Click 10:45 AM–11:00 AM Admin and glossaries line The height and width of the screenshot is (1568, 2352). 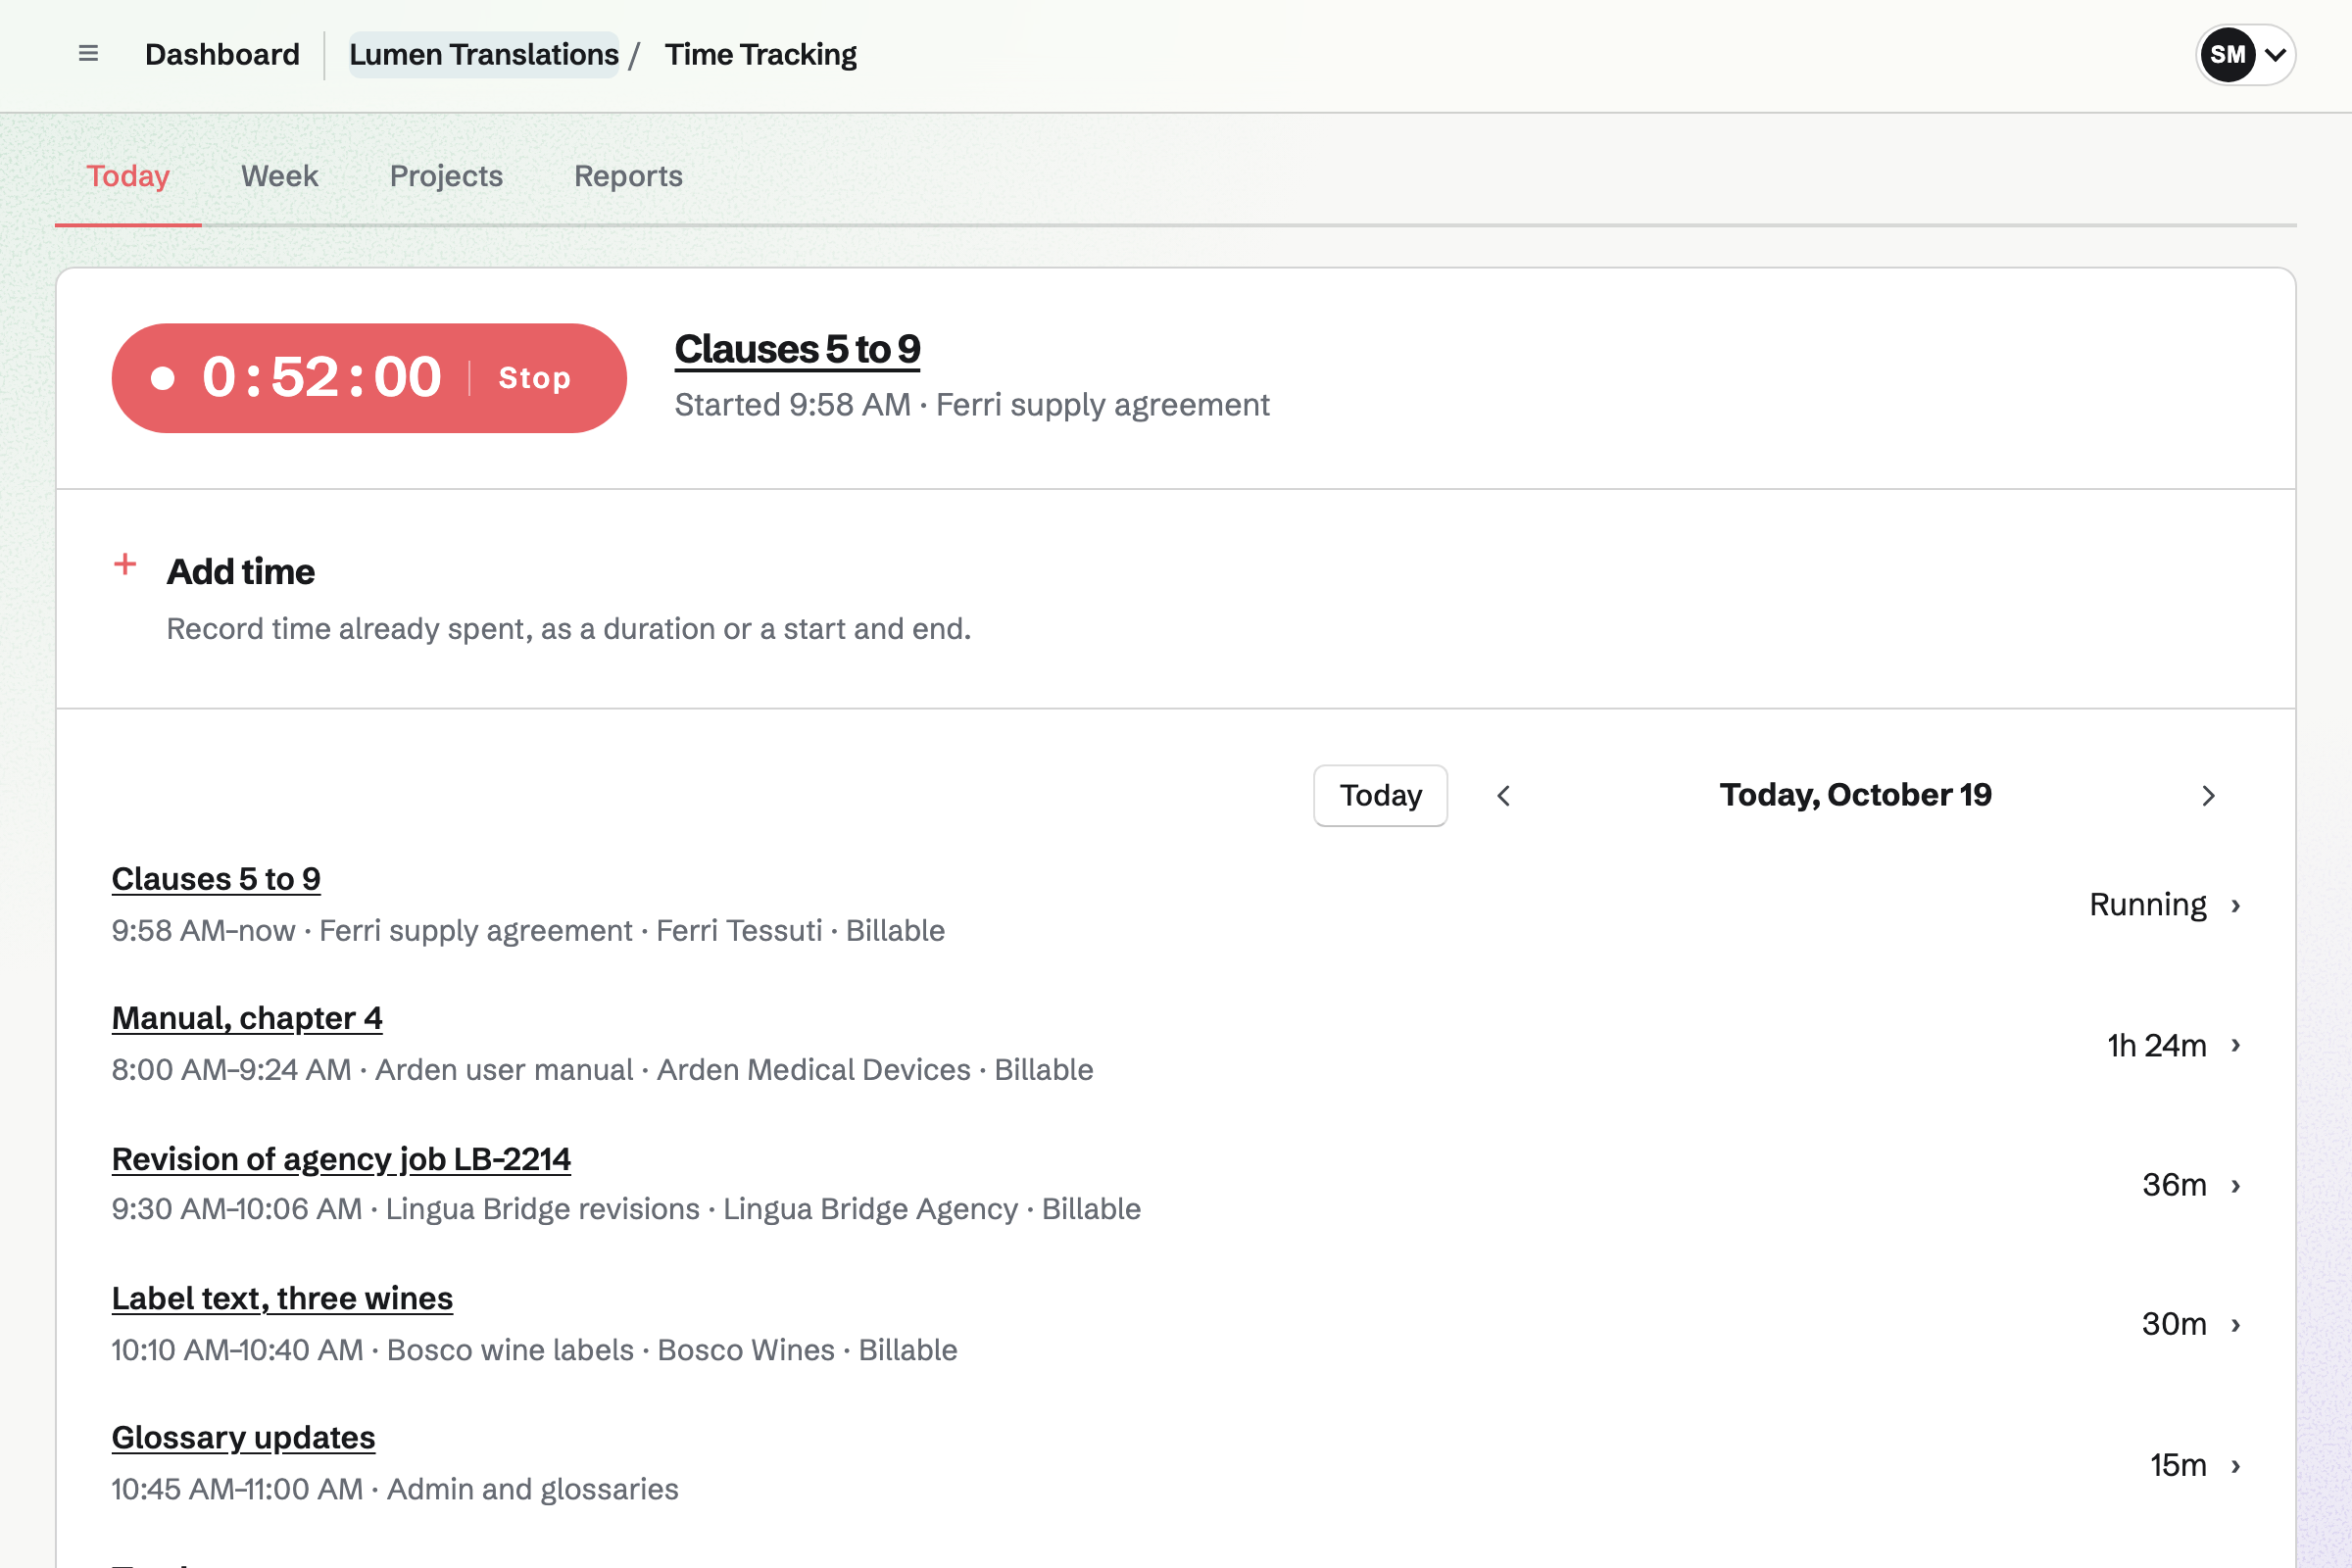395,1489
